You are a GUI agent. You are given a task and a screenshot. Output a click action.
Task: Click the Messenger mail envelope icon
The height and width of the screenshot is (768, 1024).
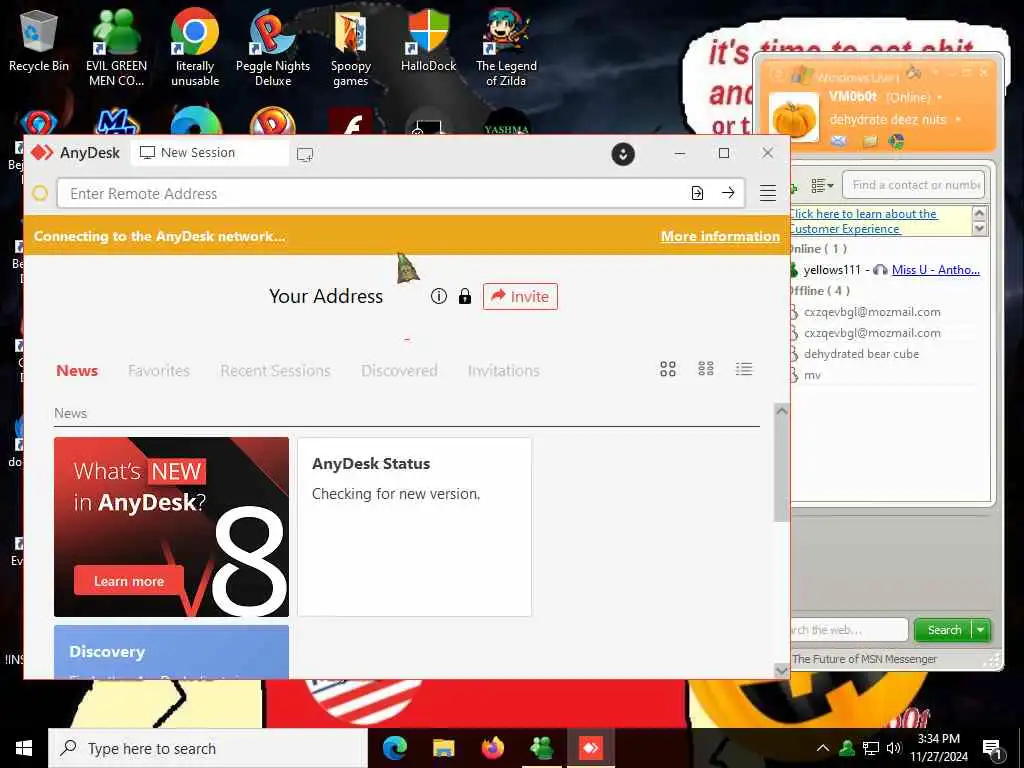[839, 141]
